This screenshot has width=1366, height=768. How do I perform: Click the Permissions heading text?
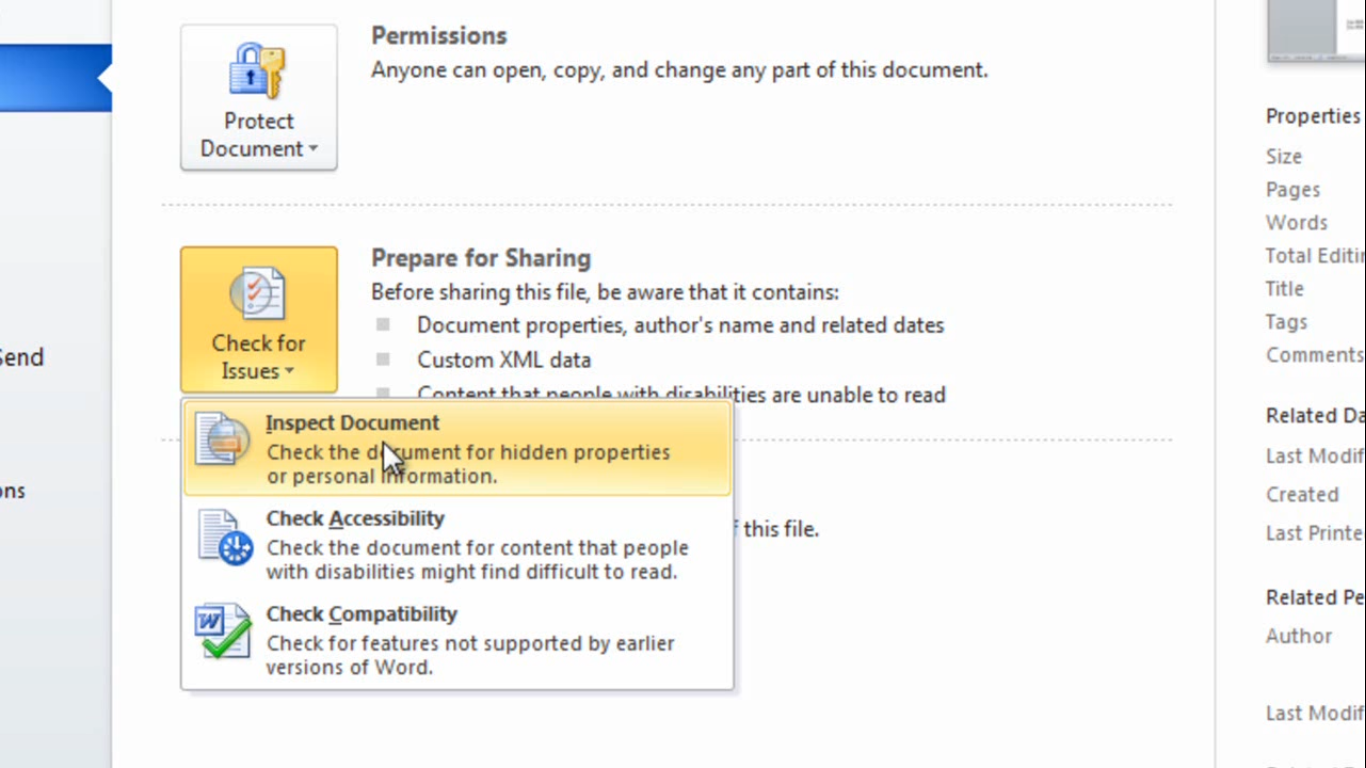pos(439,36)
